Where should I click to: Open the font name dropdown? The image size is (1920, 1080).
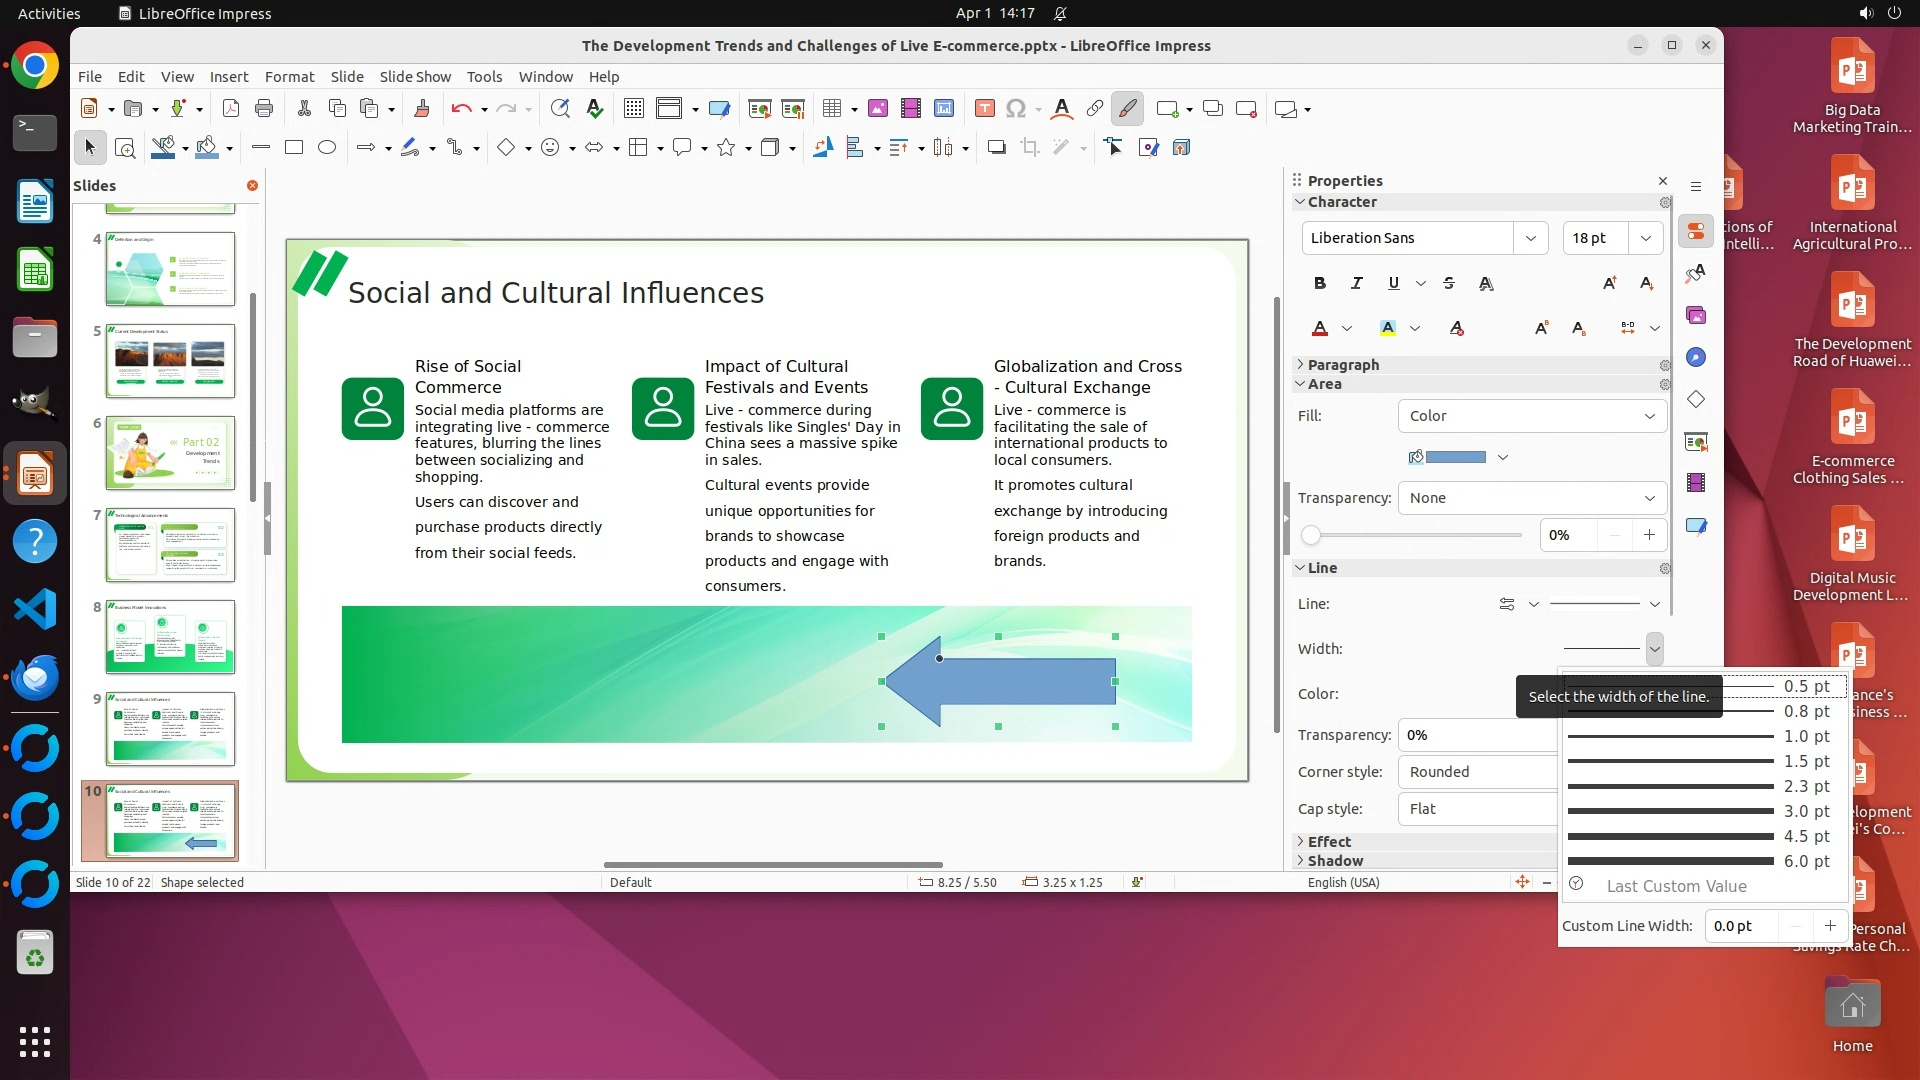tap(1530, 238)
